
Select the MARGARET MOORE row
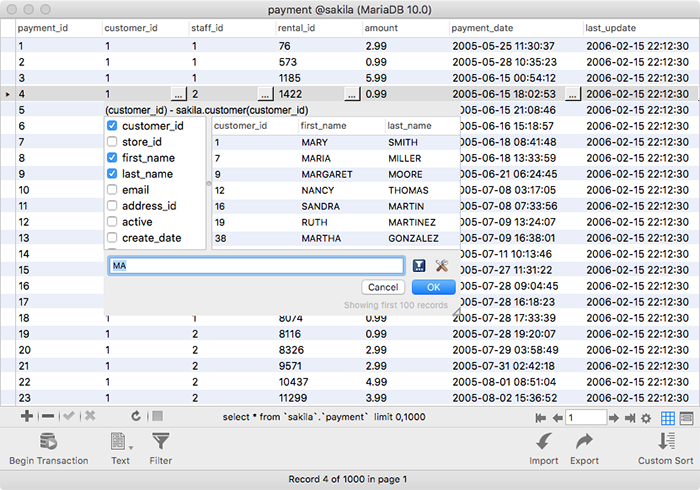point(336,174)
